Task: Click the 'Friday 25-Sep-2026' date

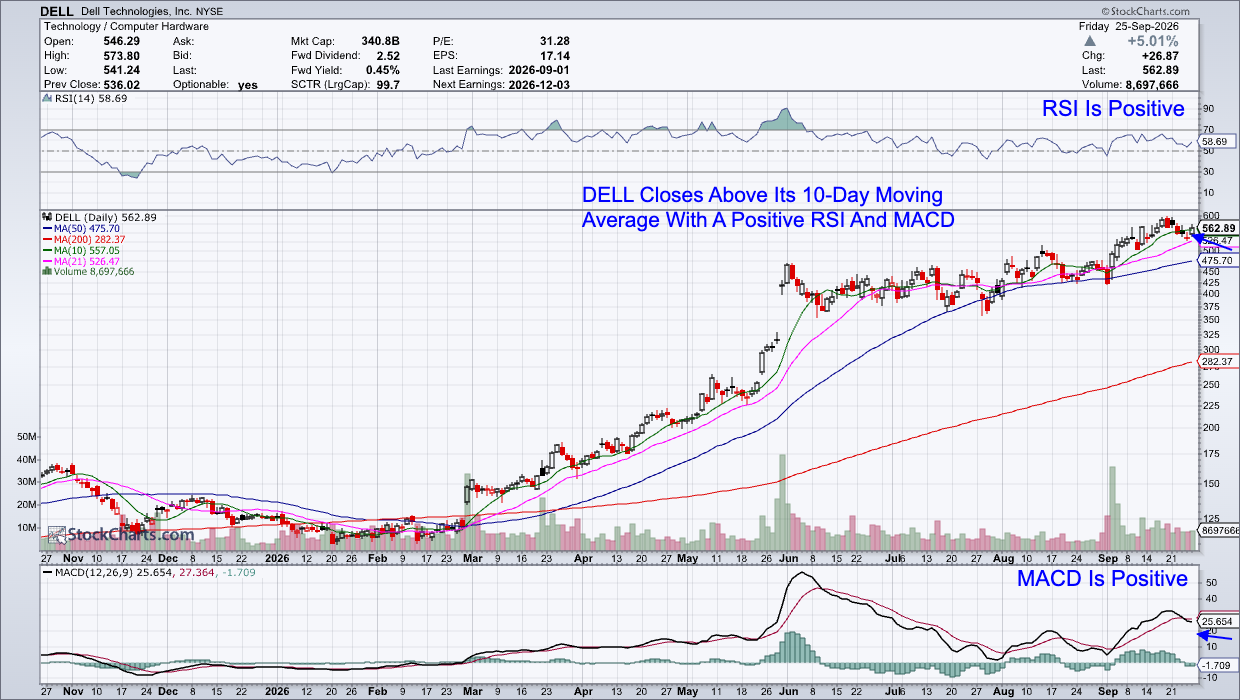Action: coord(1128,26)
